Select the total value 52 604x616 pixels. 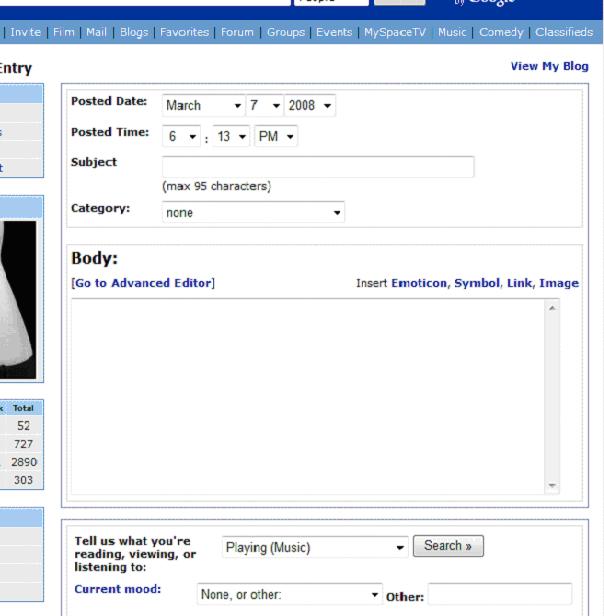point(24,426)
